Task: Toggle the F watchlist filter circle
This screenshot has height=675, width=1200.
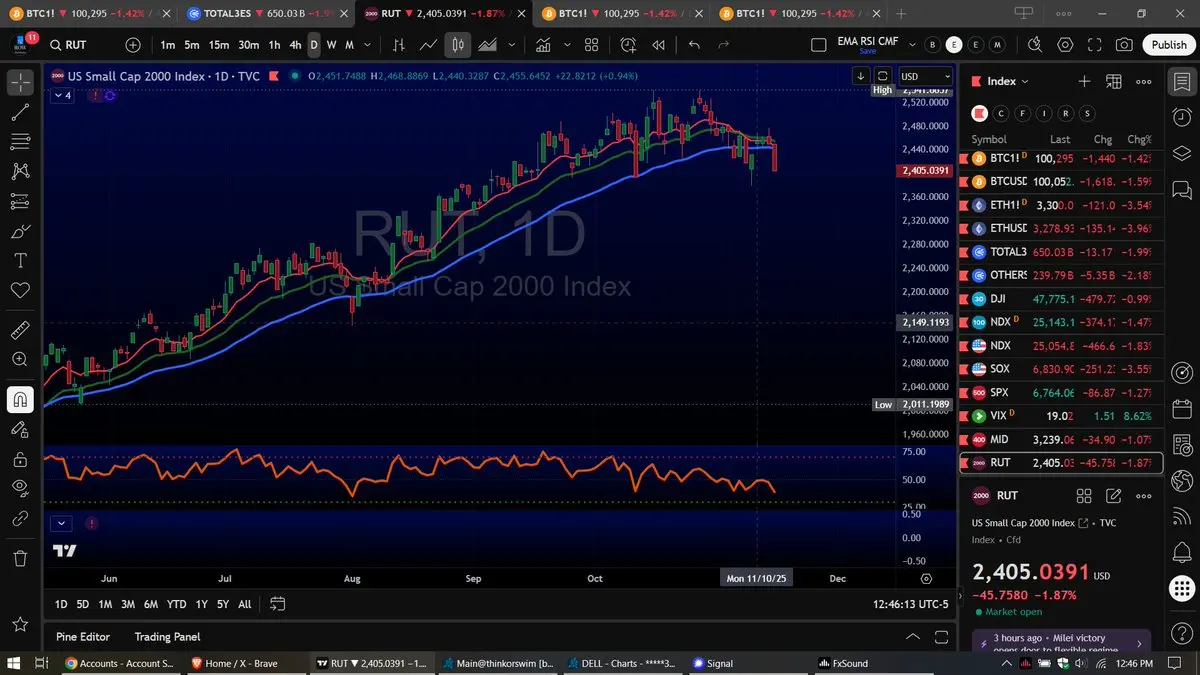Action: point(1023,113)
